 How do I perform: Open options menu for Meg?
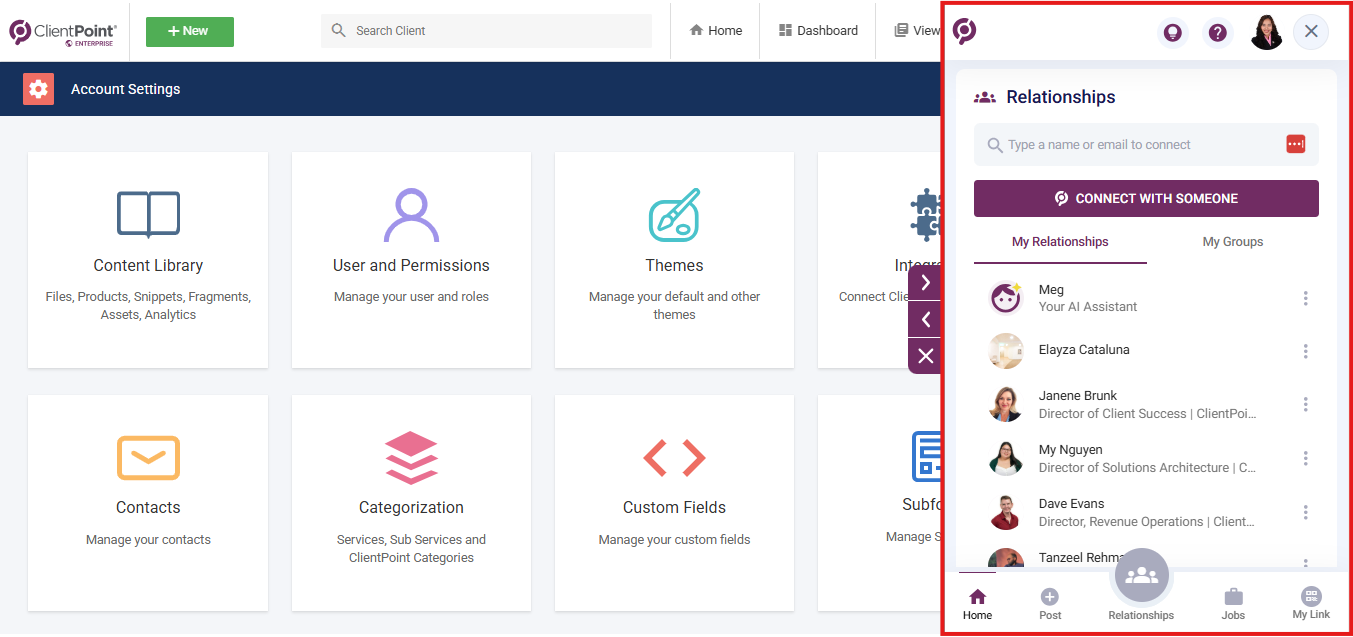[x=1305, y=298]
